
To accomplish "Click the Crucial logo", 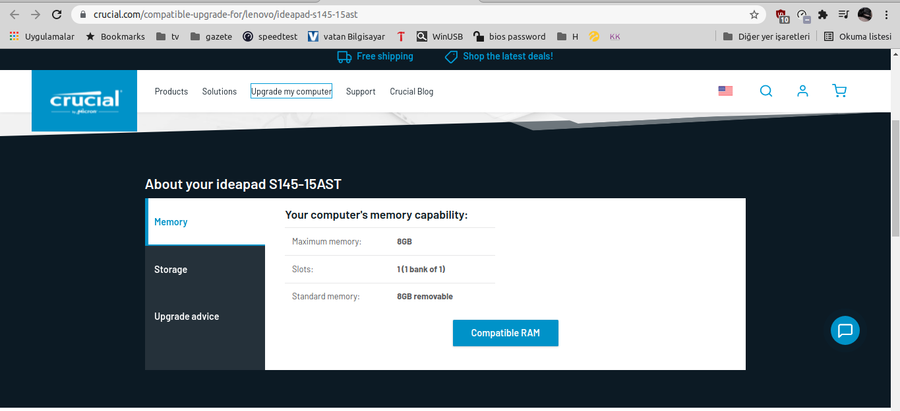I will point(84,101).
